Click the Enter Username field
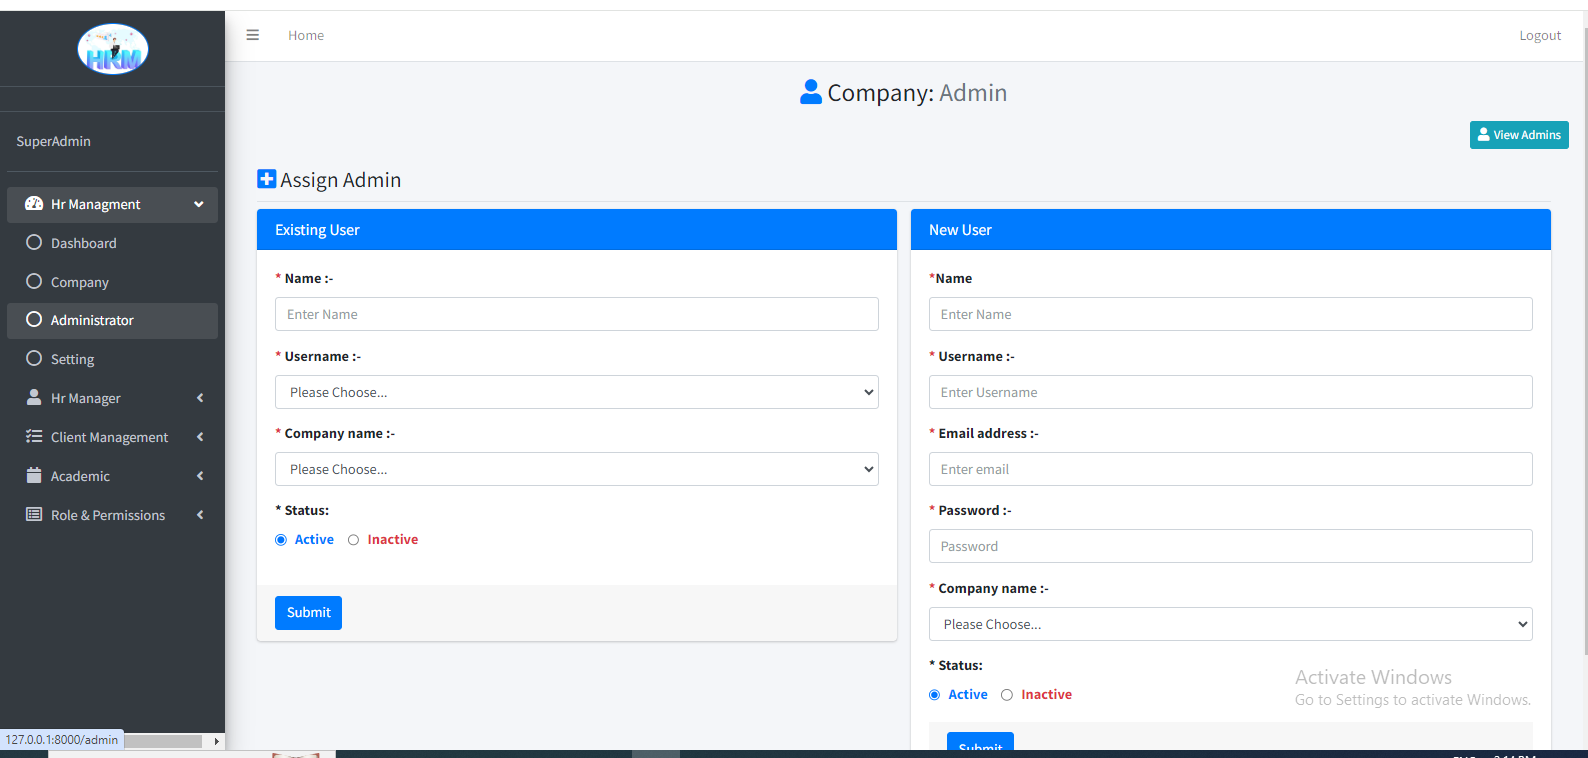This screenshot has width=1588, height=758. 1231,392
